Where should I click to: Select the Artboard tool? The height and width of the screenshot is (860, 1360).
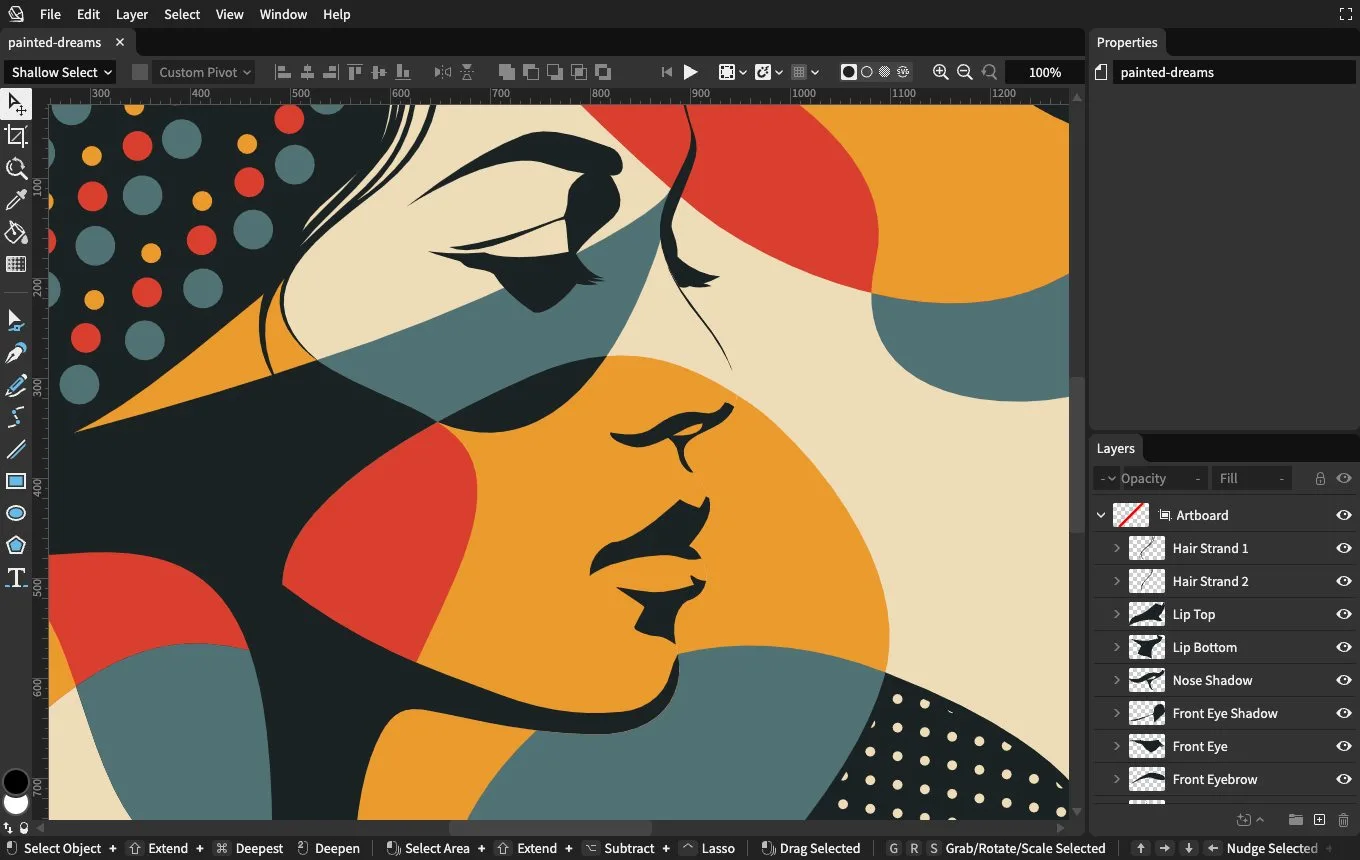(16, 136)
